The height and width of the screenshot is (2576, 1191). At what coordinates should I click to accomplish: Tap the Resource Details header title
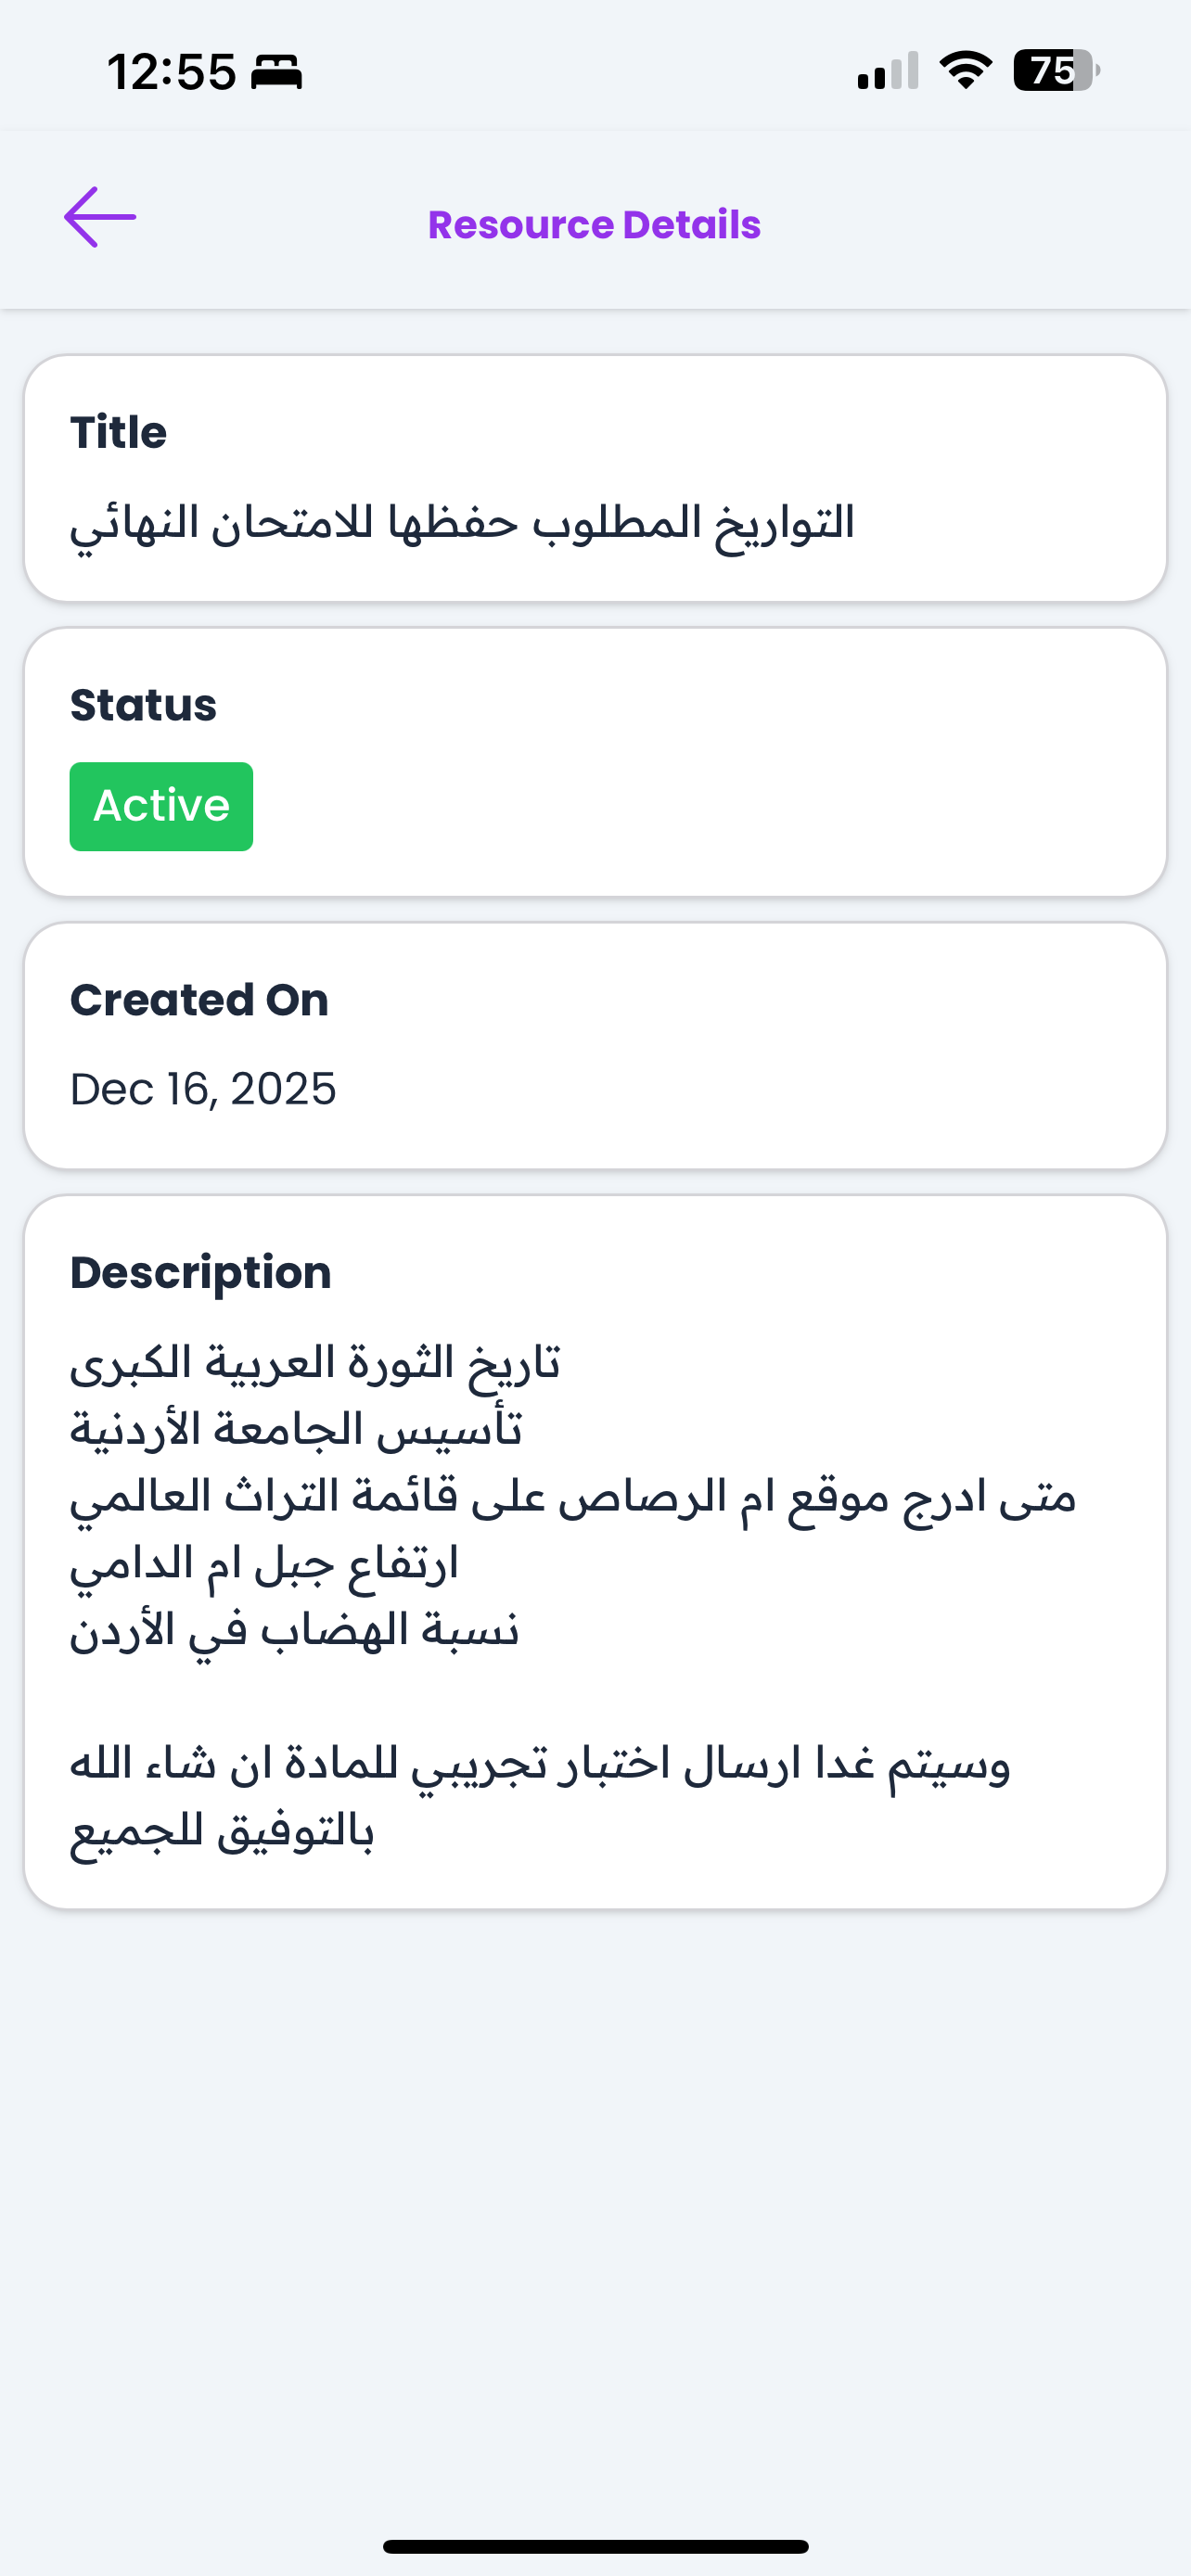pyautogui.click(x=594, y=225)
